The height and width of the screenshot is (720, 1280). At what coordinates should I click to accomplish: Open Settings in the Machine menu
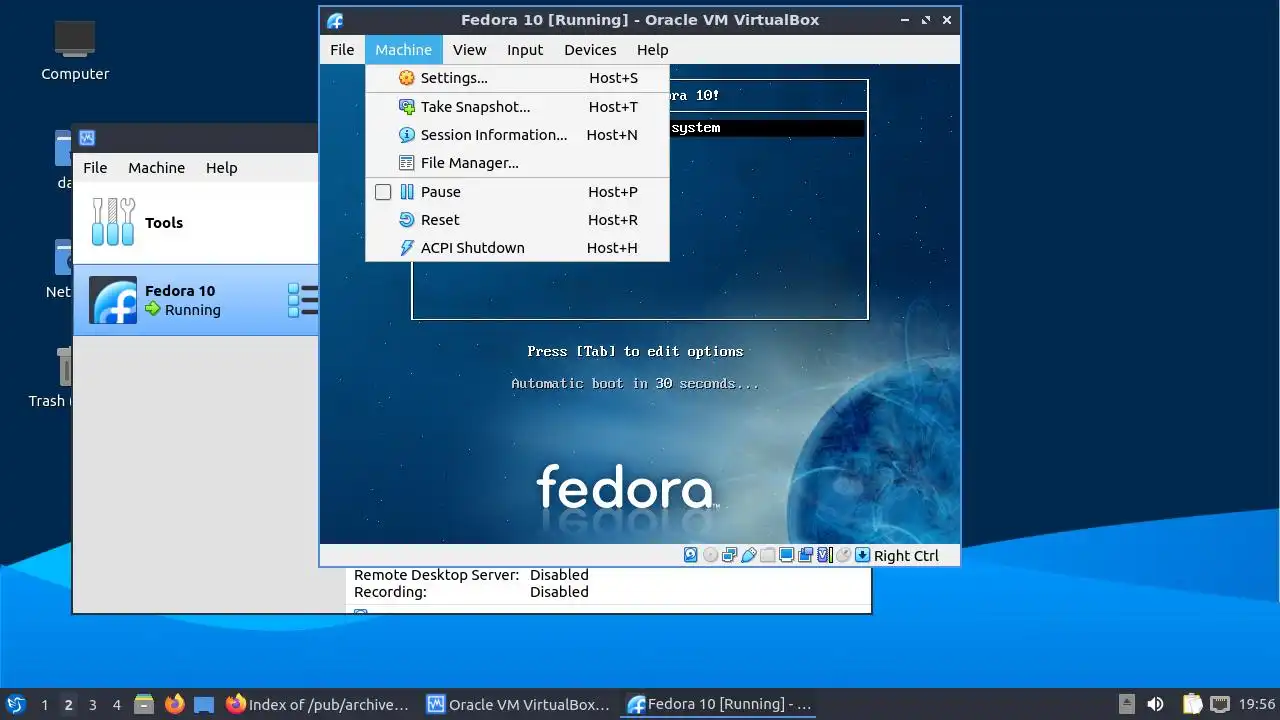point(517,78)
